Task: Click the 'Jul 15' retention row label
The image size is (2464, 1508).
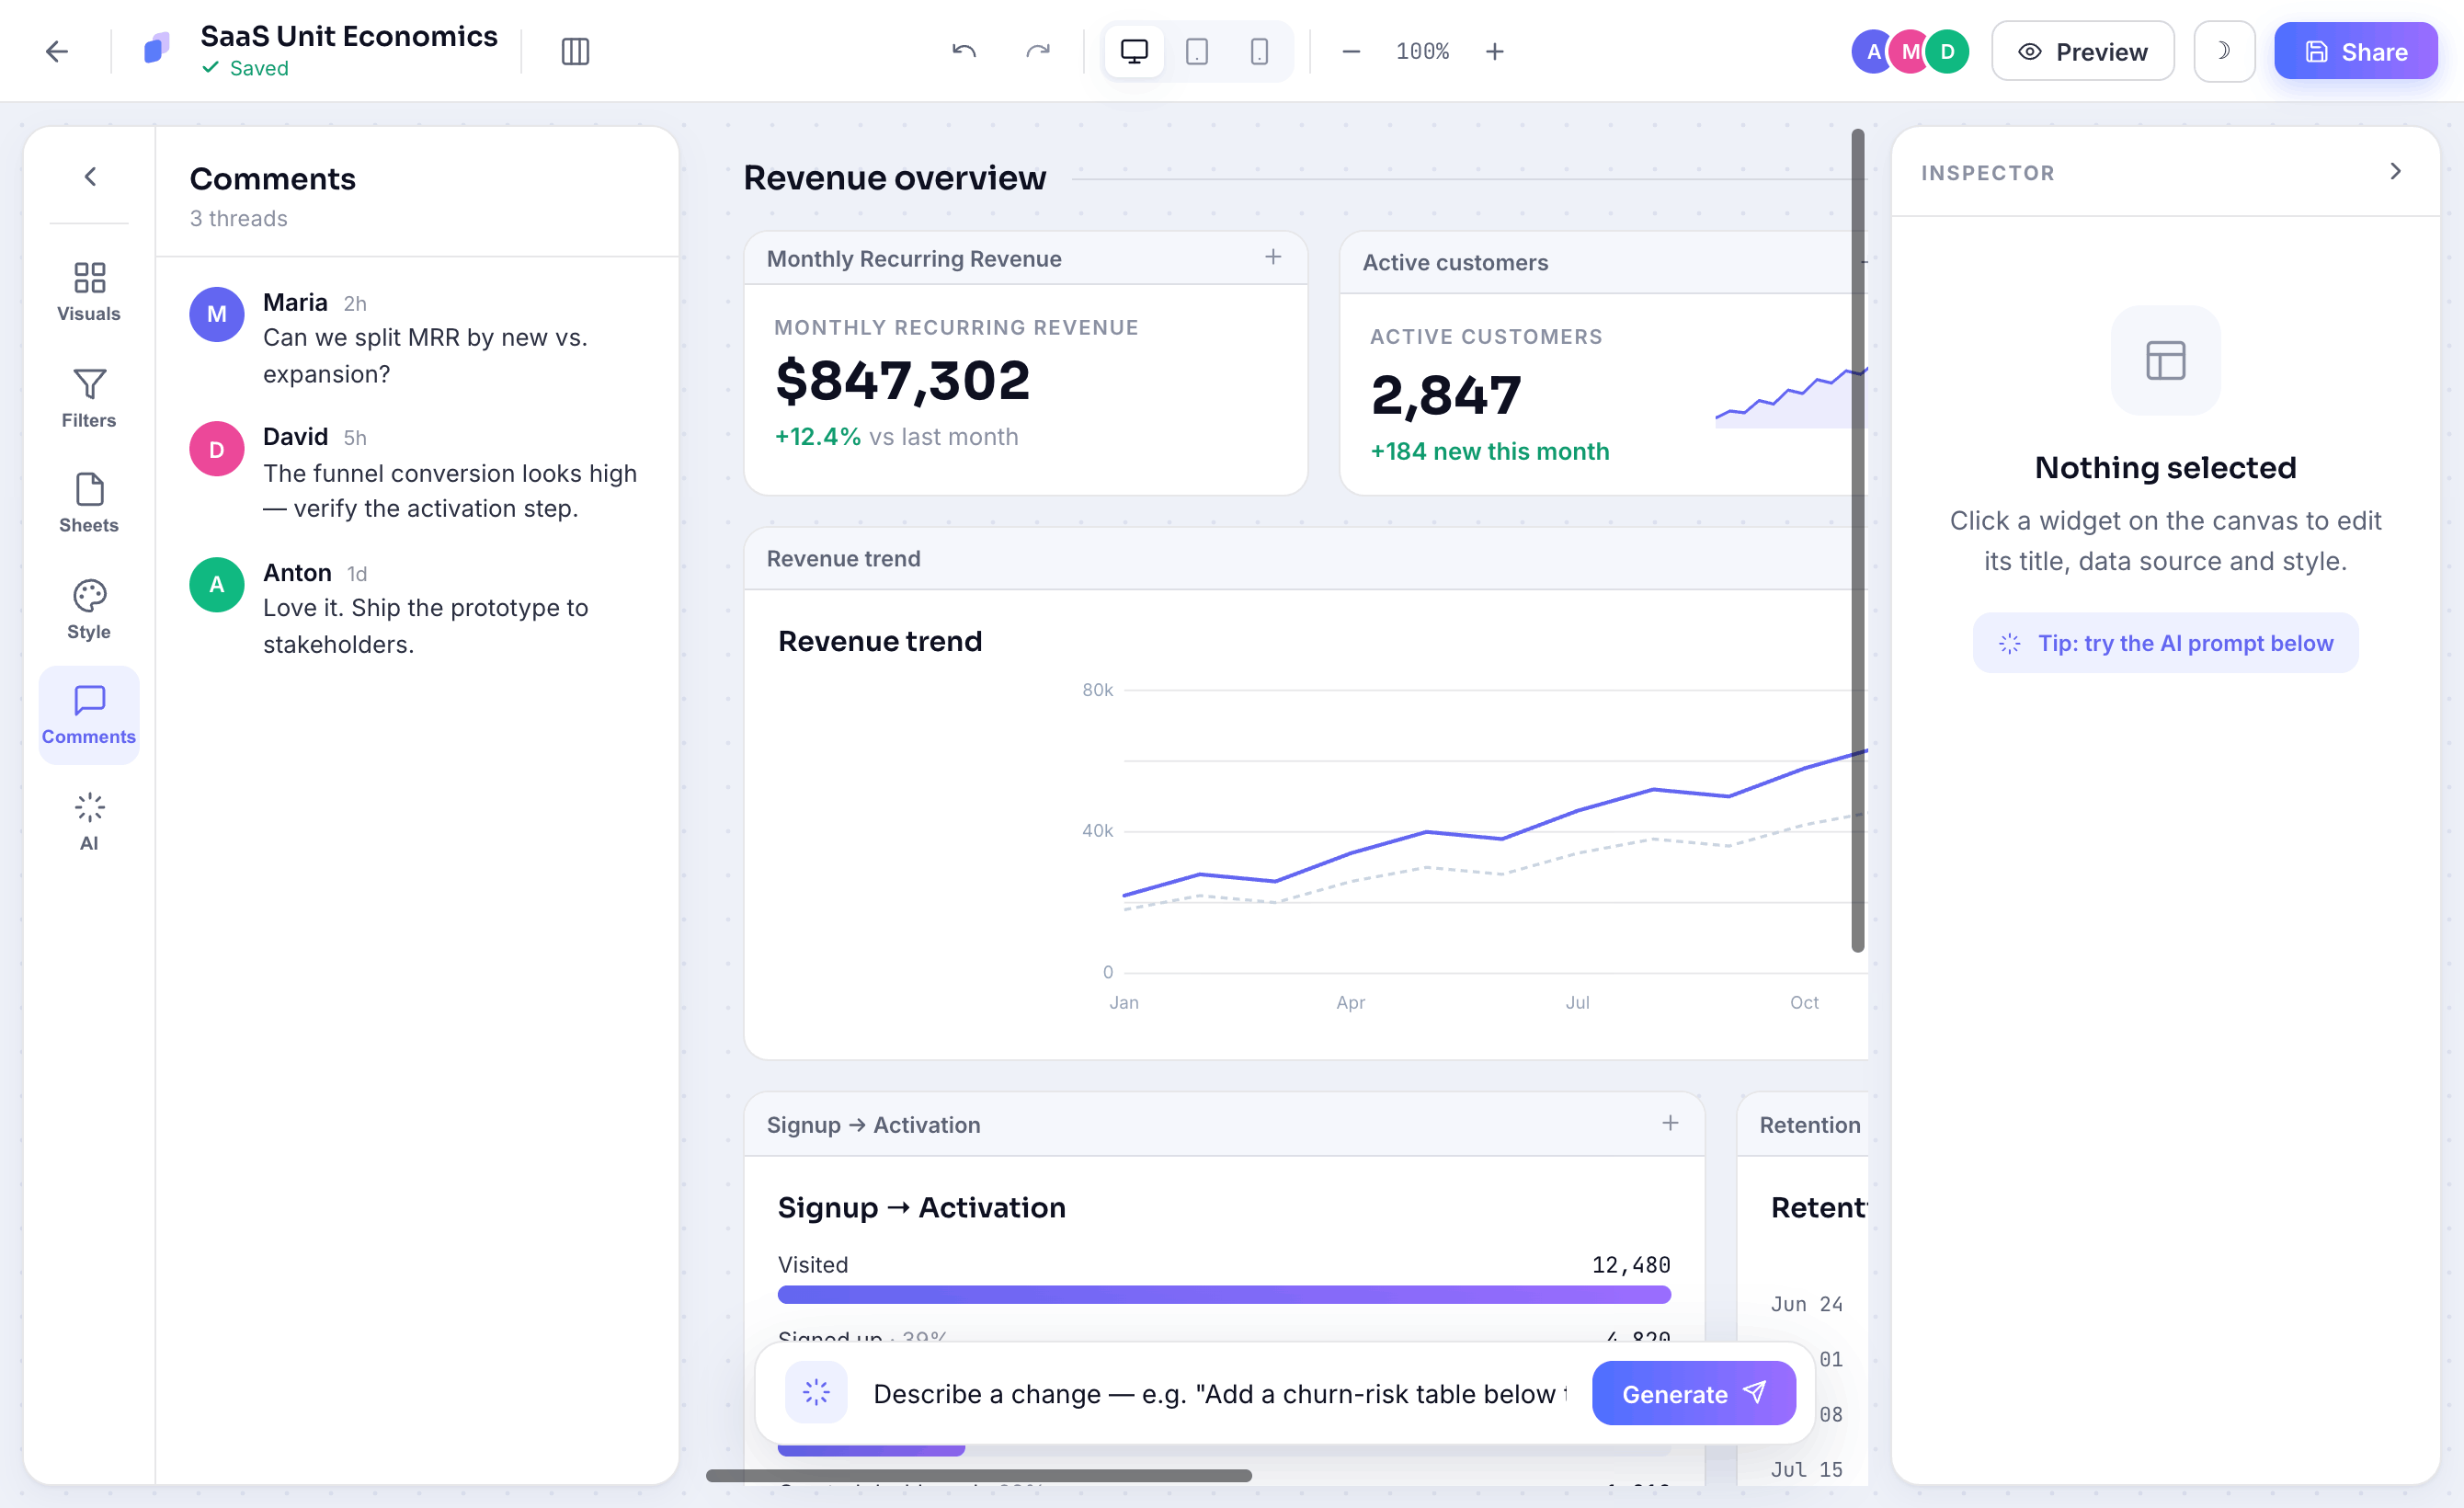Action: coord(1806,1469)
